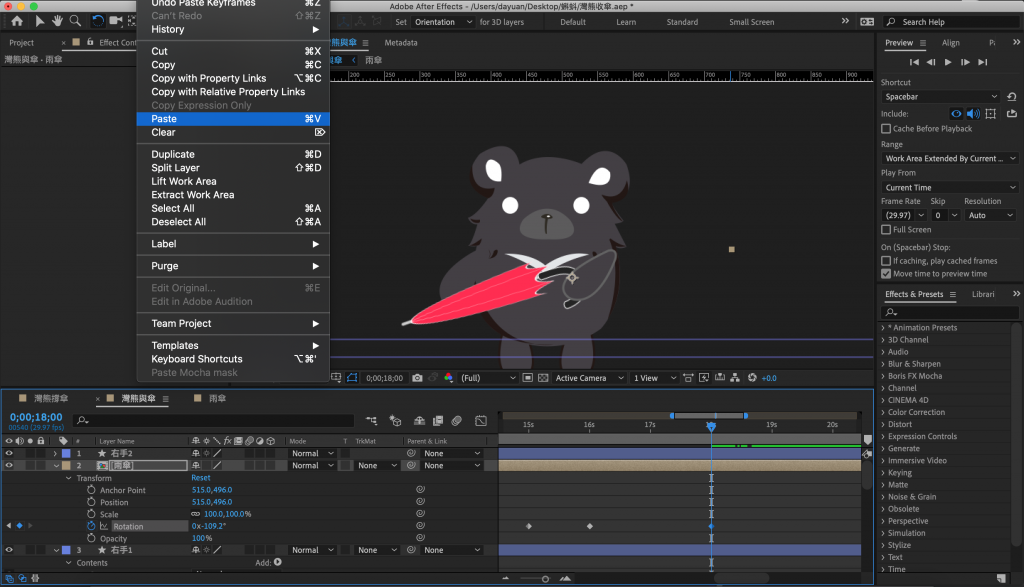Switch to the 雨傘 timeline tab
Screen dimensions: 1024x587
tap(217, 398)
